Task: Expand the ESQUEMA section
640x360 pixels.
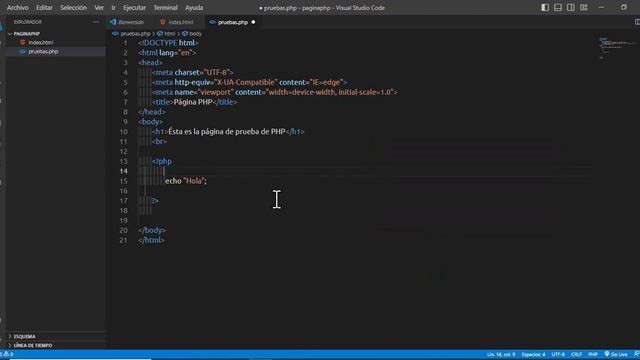Action: [24, 337]
